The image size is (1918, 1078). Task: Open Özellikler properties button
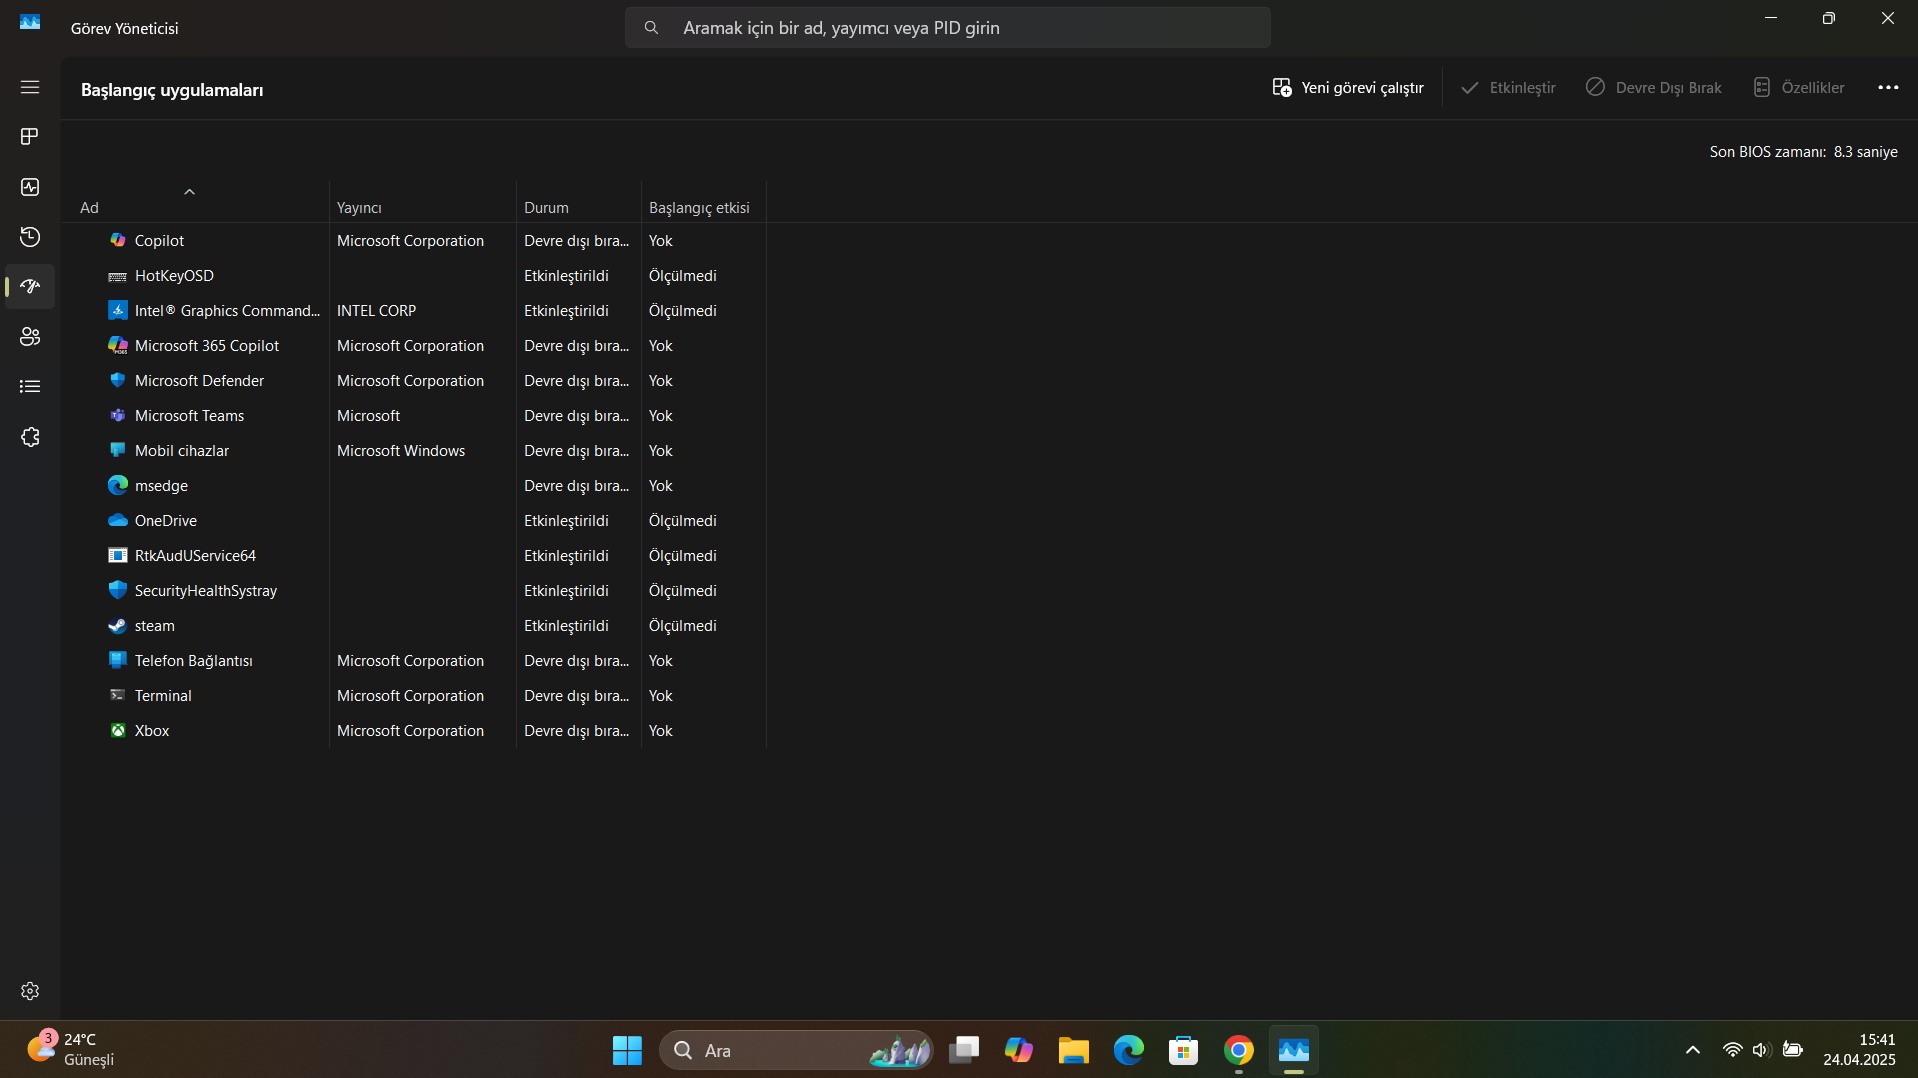[1799, 88]
